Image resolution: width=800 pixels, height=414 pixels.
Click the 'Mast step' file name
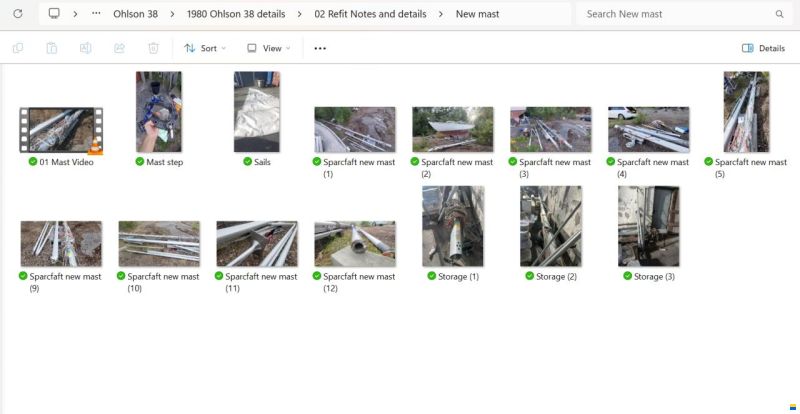[164, 162]
